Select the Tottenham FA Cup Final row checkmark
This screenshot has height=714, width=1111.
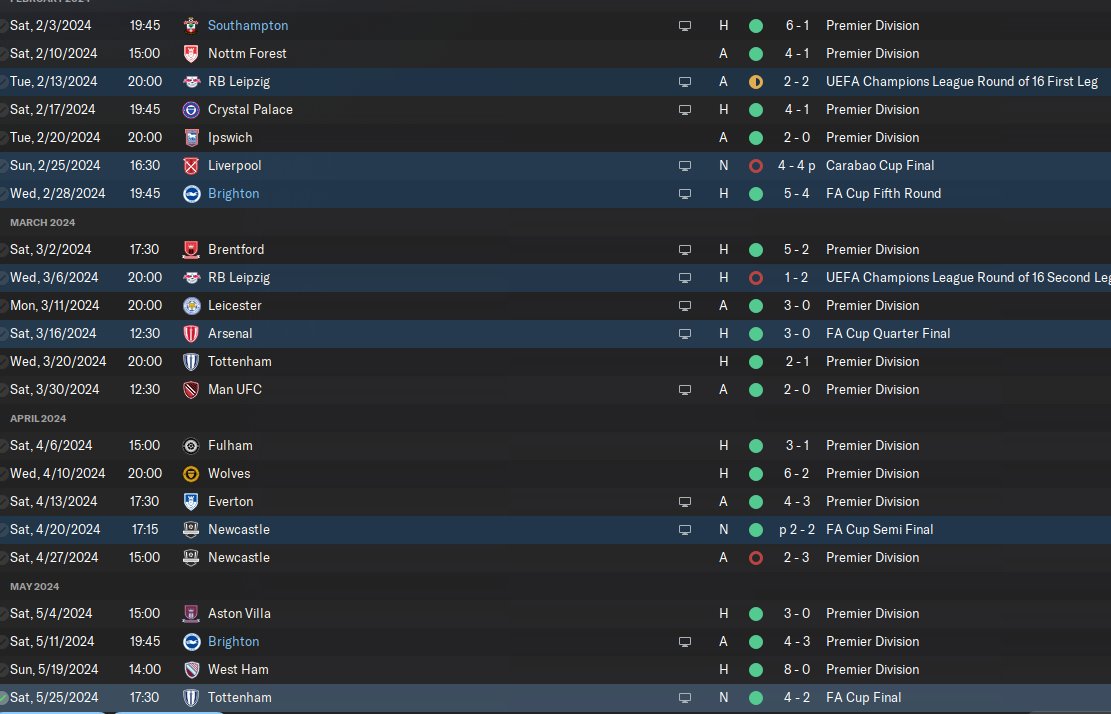pos(4,698)
